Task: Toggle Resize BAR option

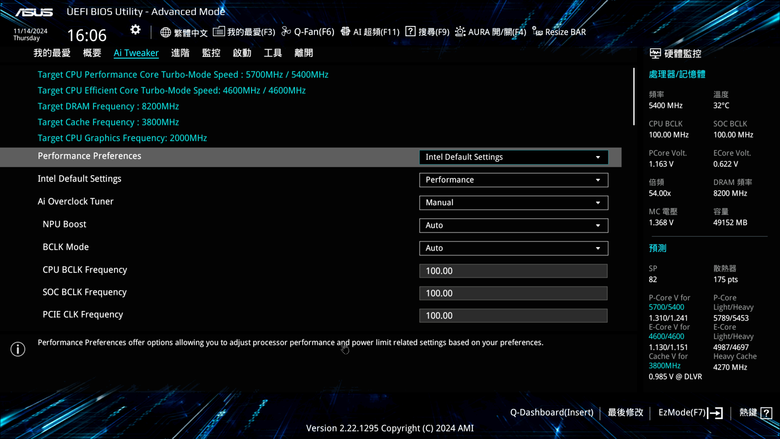Action: click(559, 32)
